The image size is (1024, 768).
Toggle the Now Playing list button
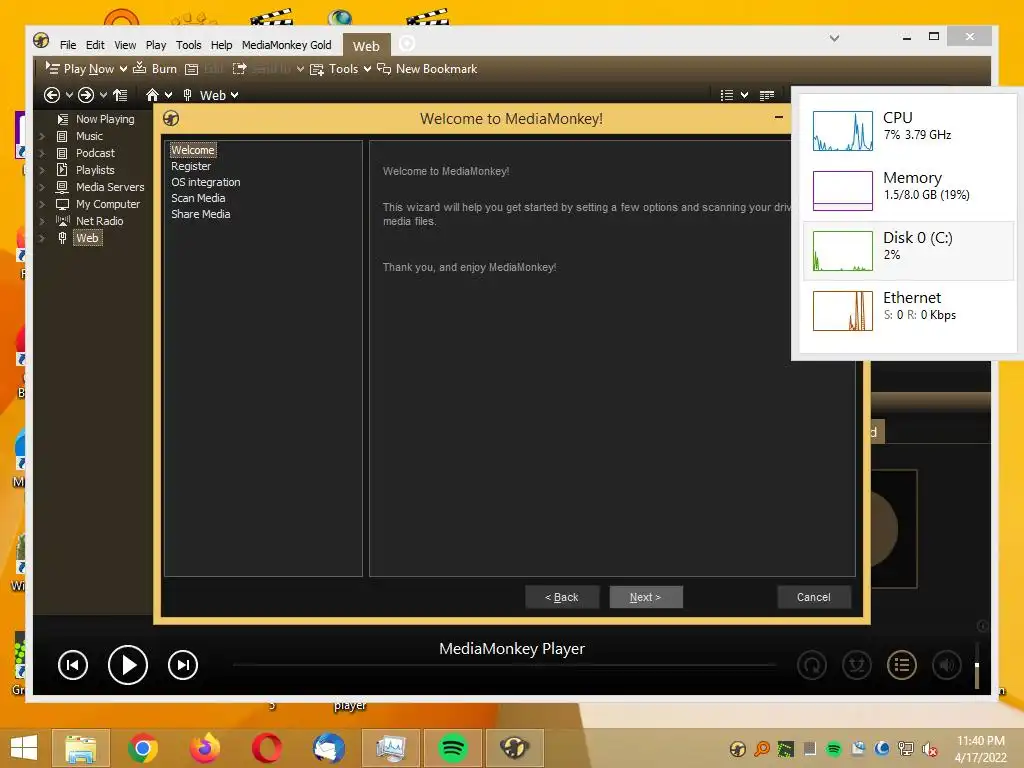[902, 665]
